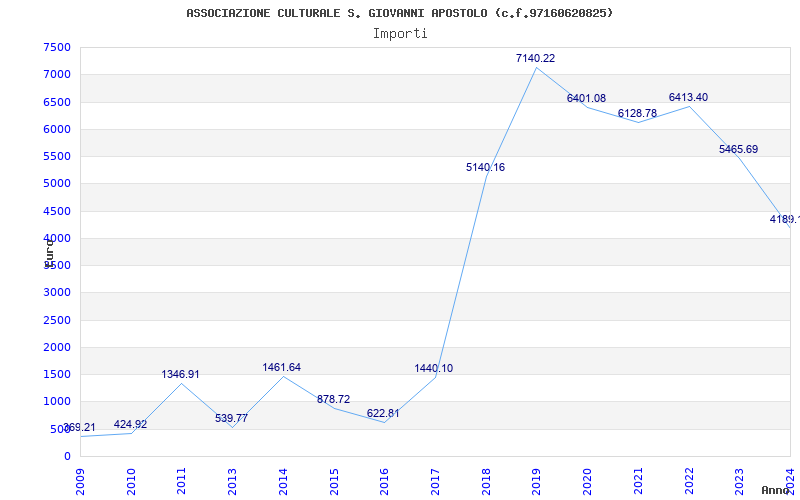The height and width of the screenshot is (500, 800).
Task: Click the 5000 y-axis value
Action: pos(57,184)
